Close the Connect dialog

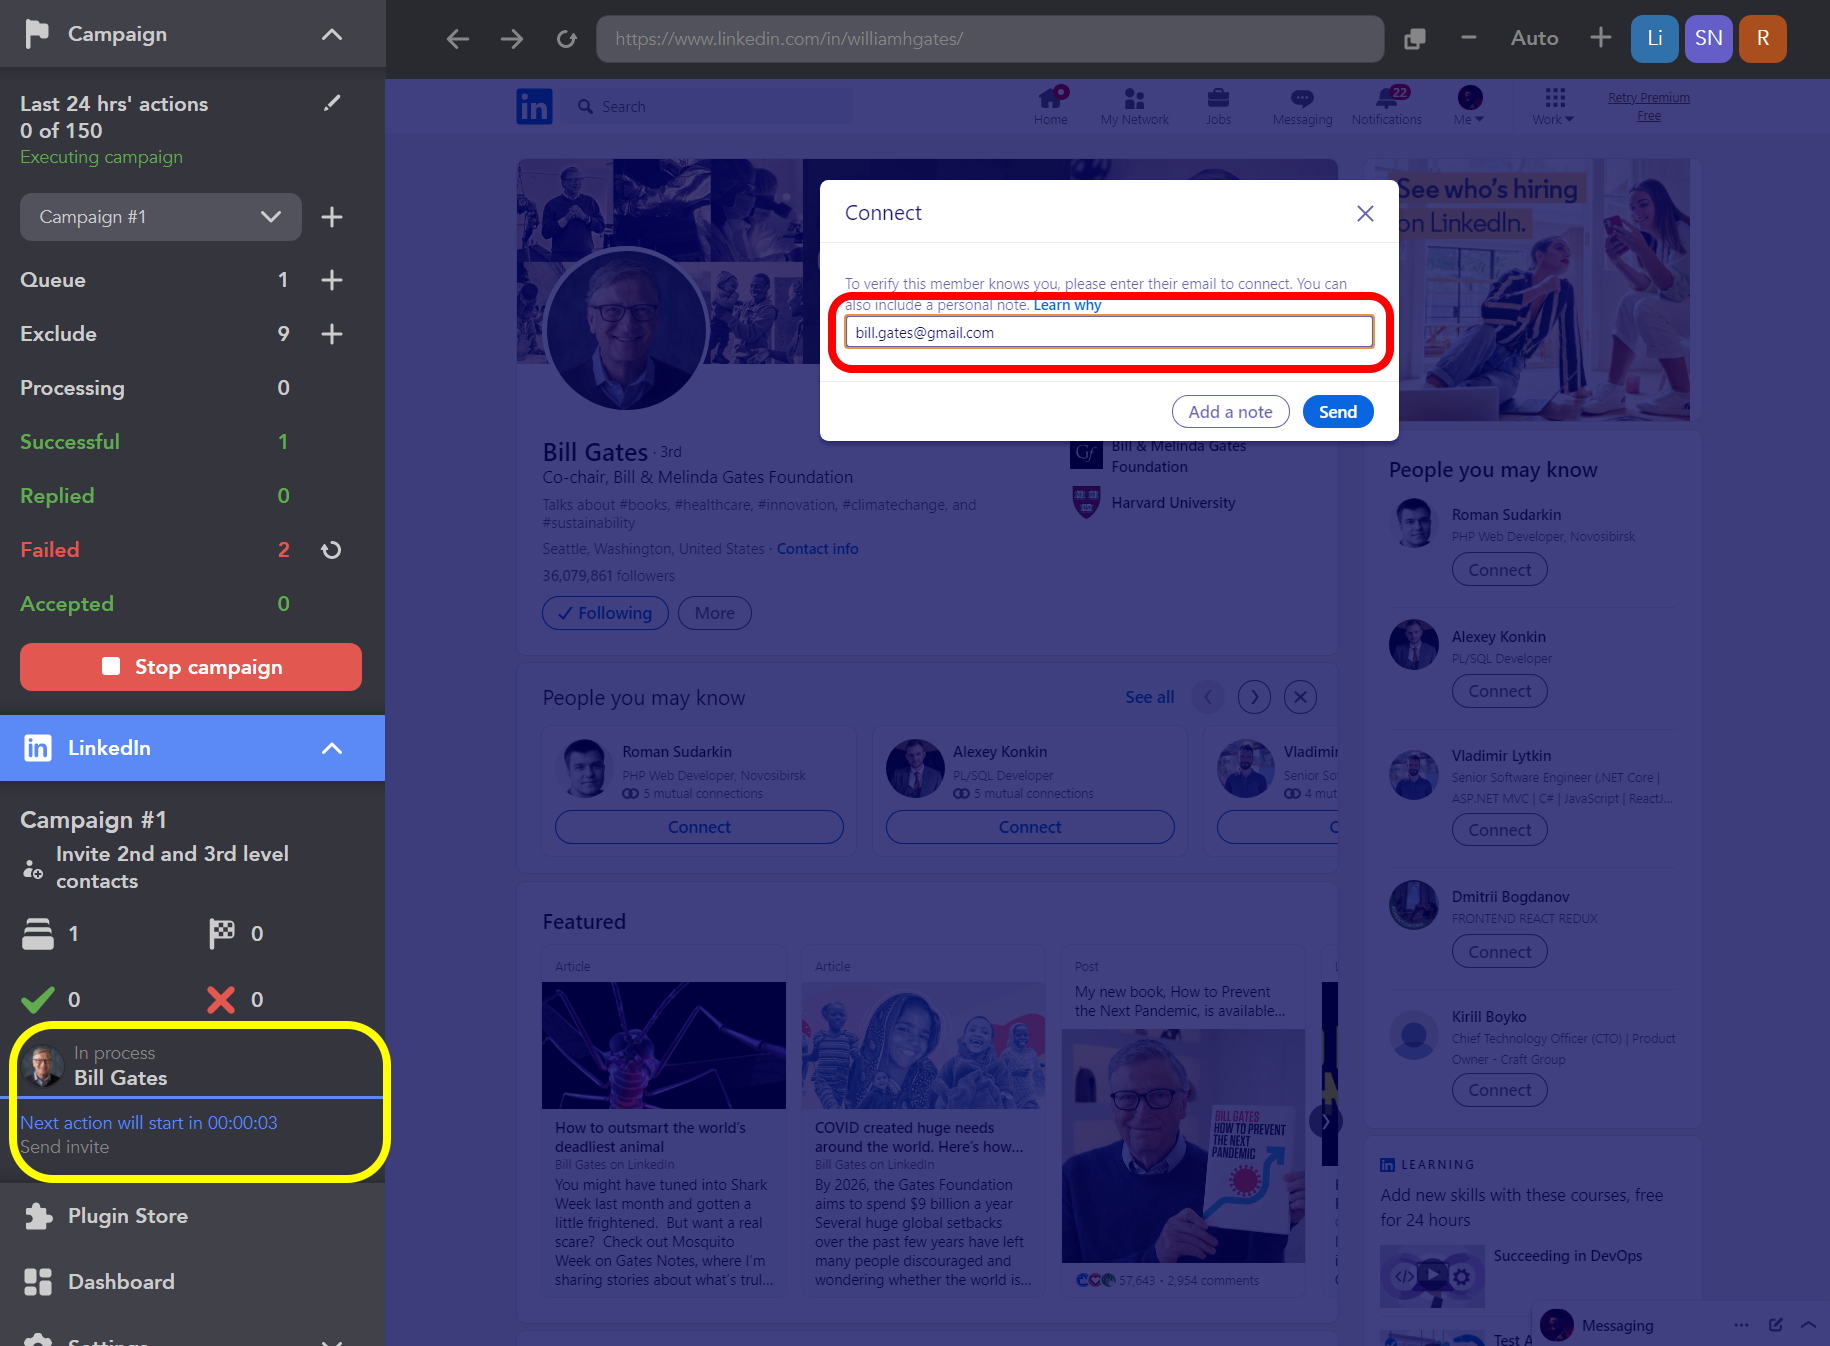click(x=1365, y=213)
